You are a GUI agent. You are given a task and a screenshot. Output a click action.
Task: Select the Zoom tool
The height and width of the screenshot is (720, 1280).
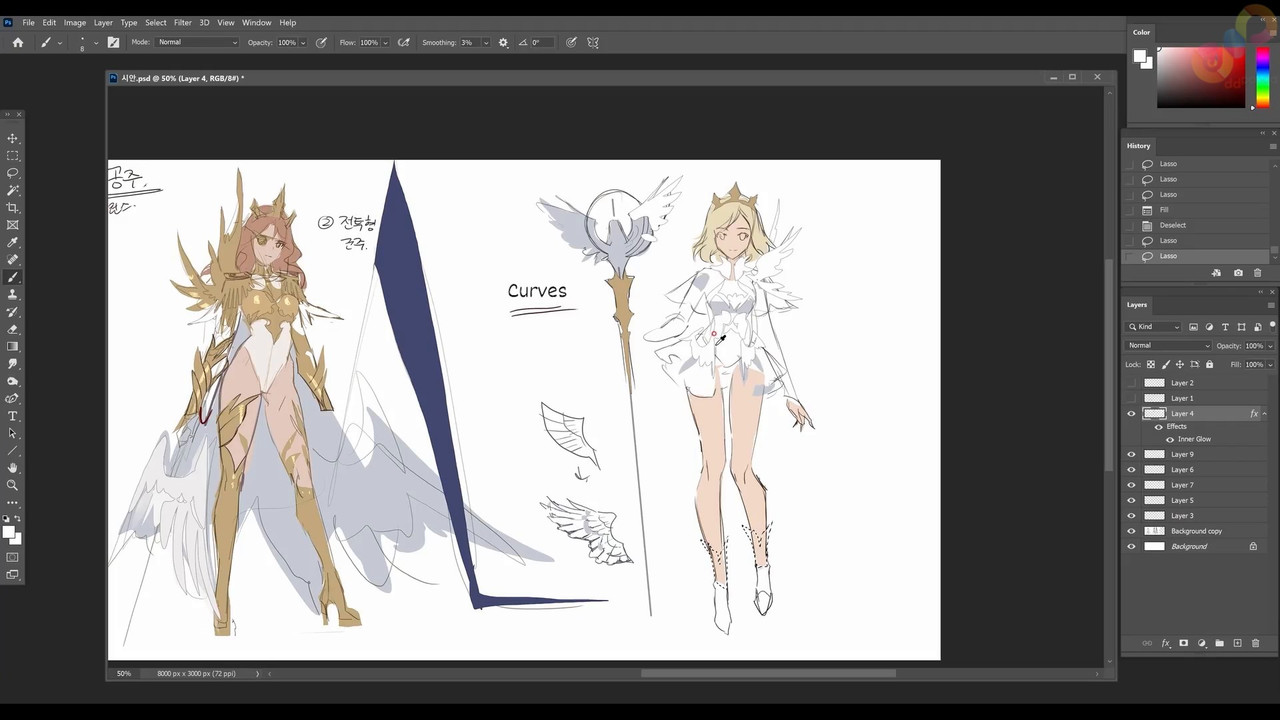click(x=13, y=485)
